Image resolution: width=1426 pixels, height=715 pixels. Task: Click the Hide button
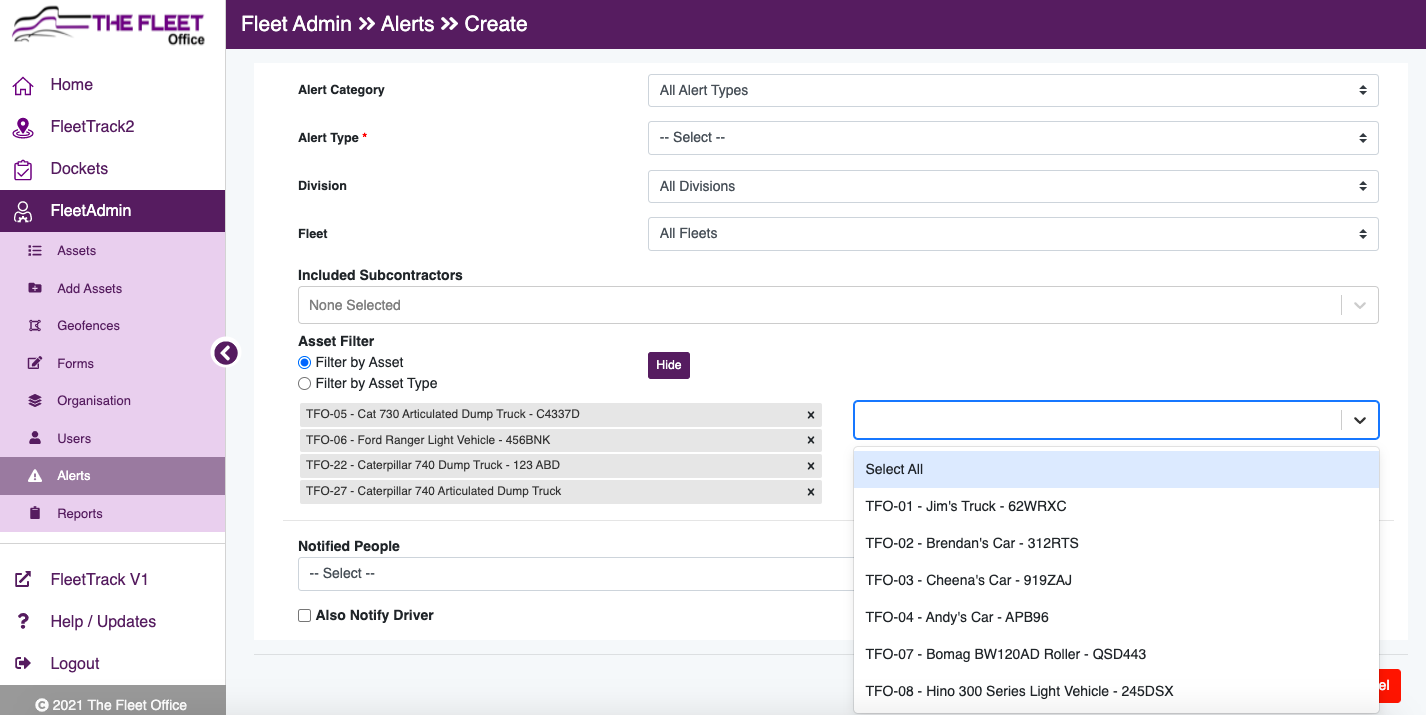tap(668, 365)
